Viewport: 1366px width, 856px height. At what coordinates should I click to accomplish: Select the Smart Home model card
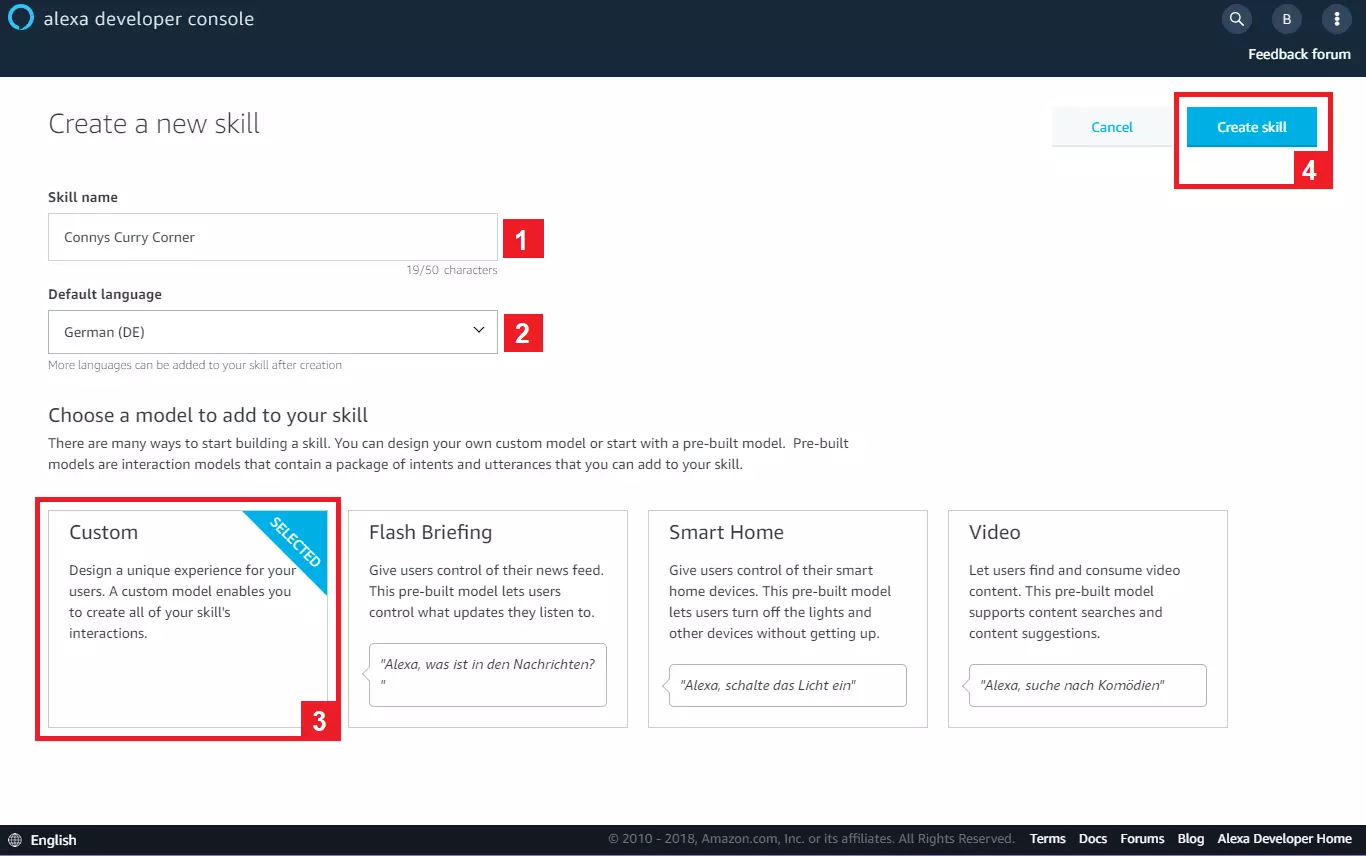click(x=788, y=619)
